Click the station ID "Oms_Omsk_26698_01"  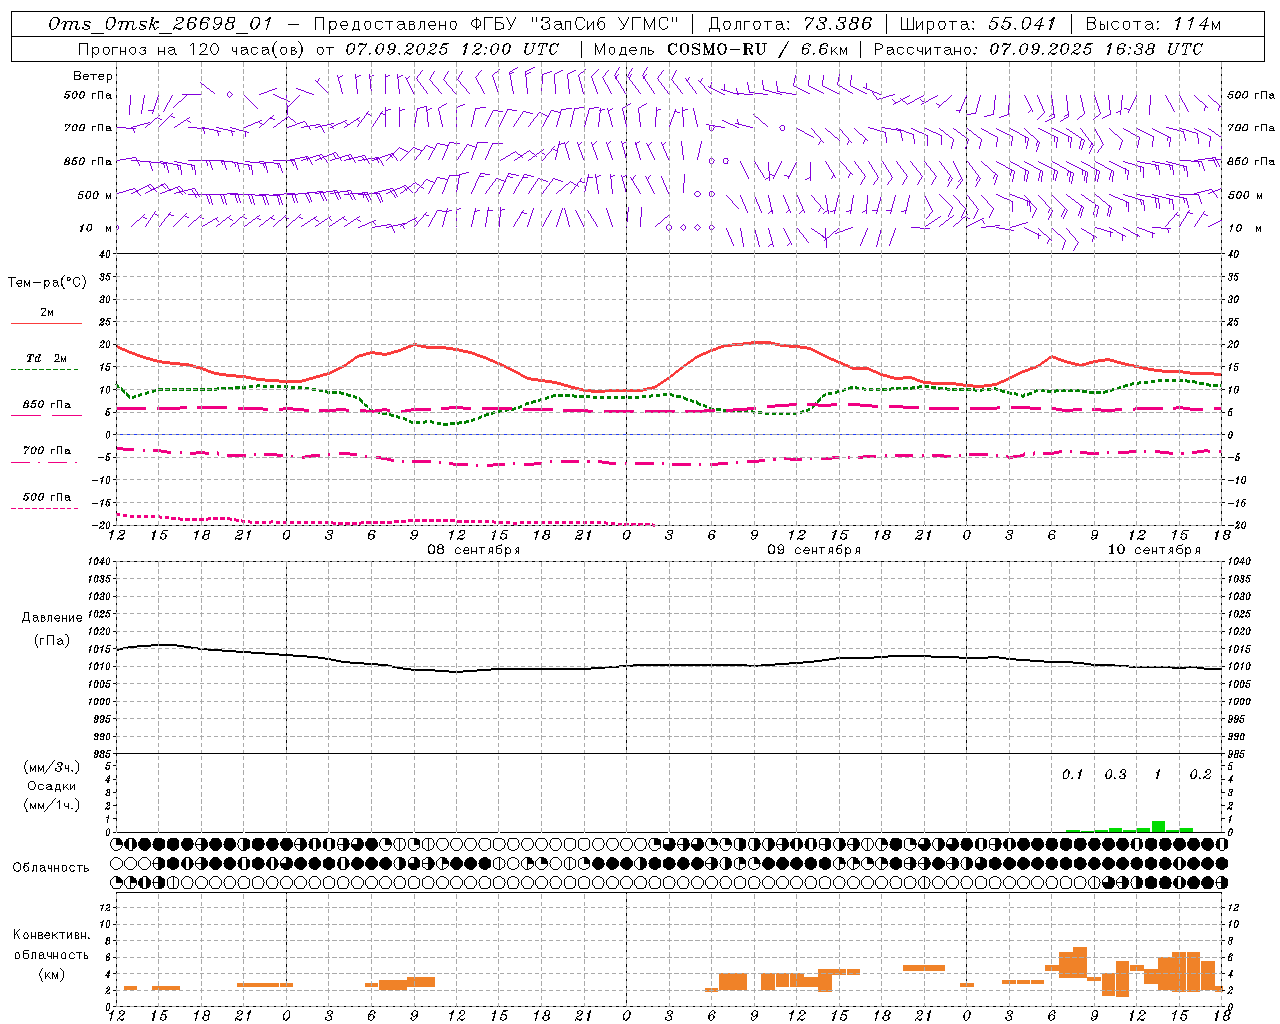pos(160,25)
